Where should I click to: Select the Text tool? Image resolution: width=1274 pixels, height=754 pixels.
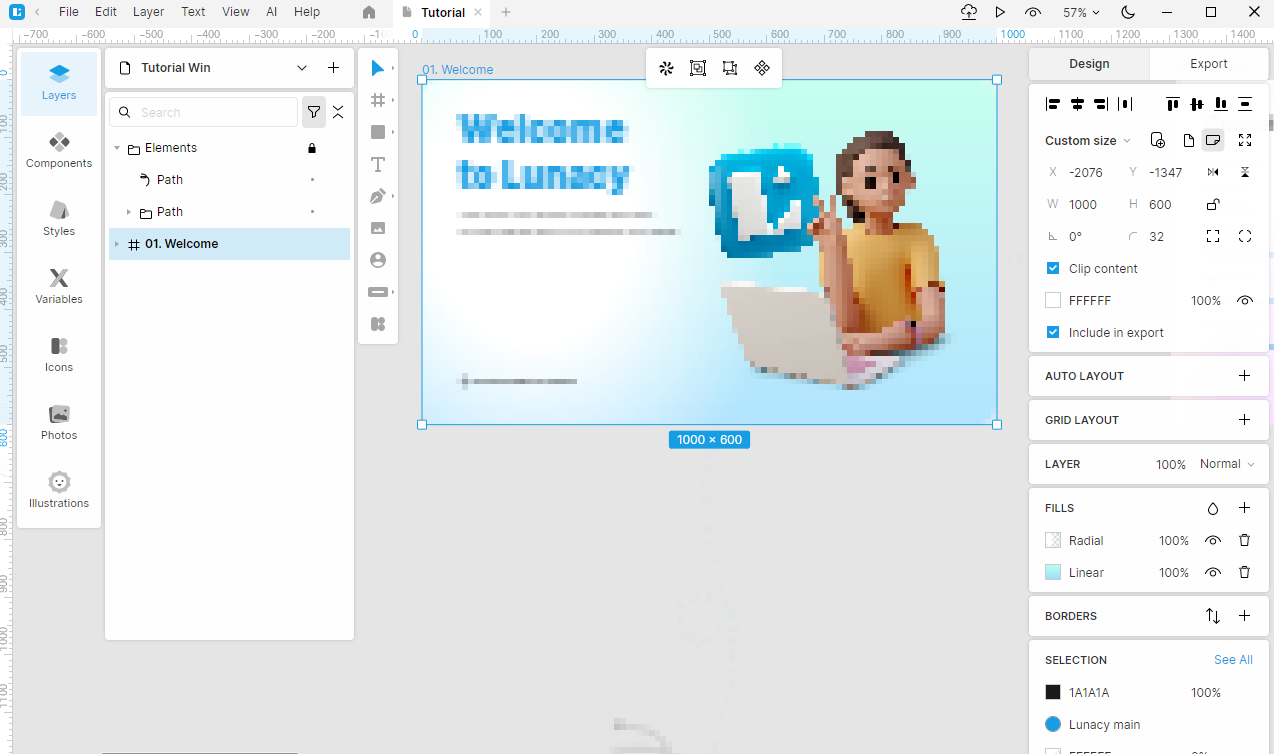click(x=377, y=165)
